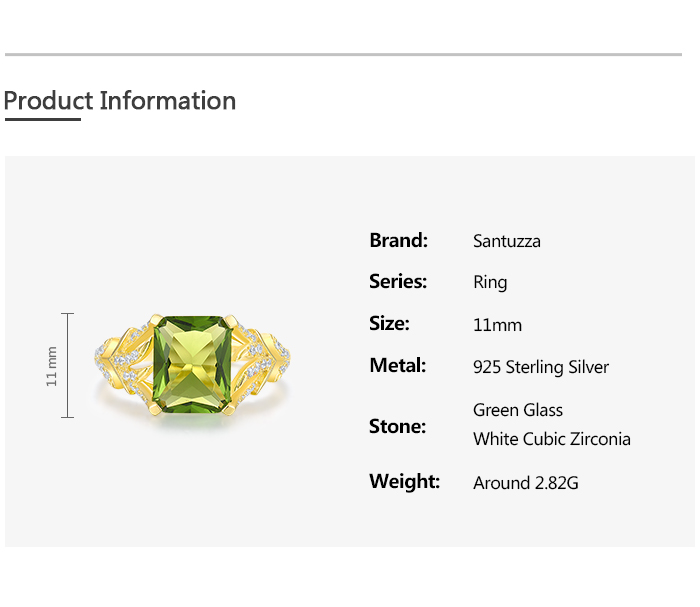Viewport: 700px width, 607px height.
Task: Select the Series: label
Action: click(398, 282)
